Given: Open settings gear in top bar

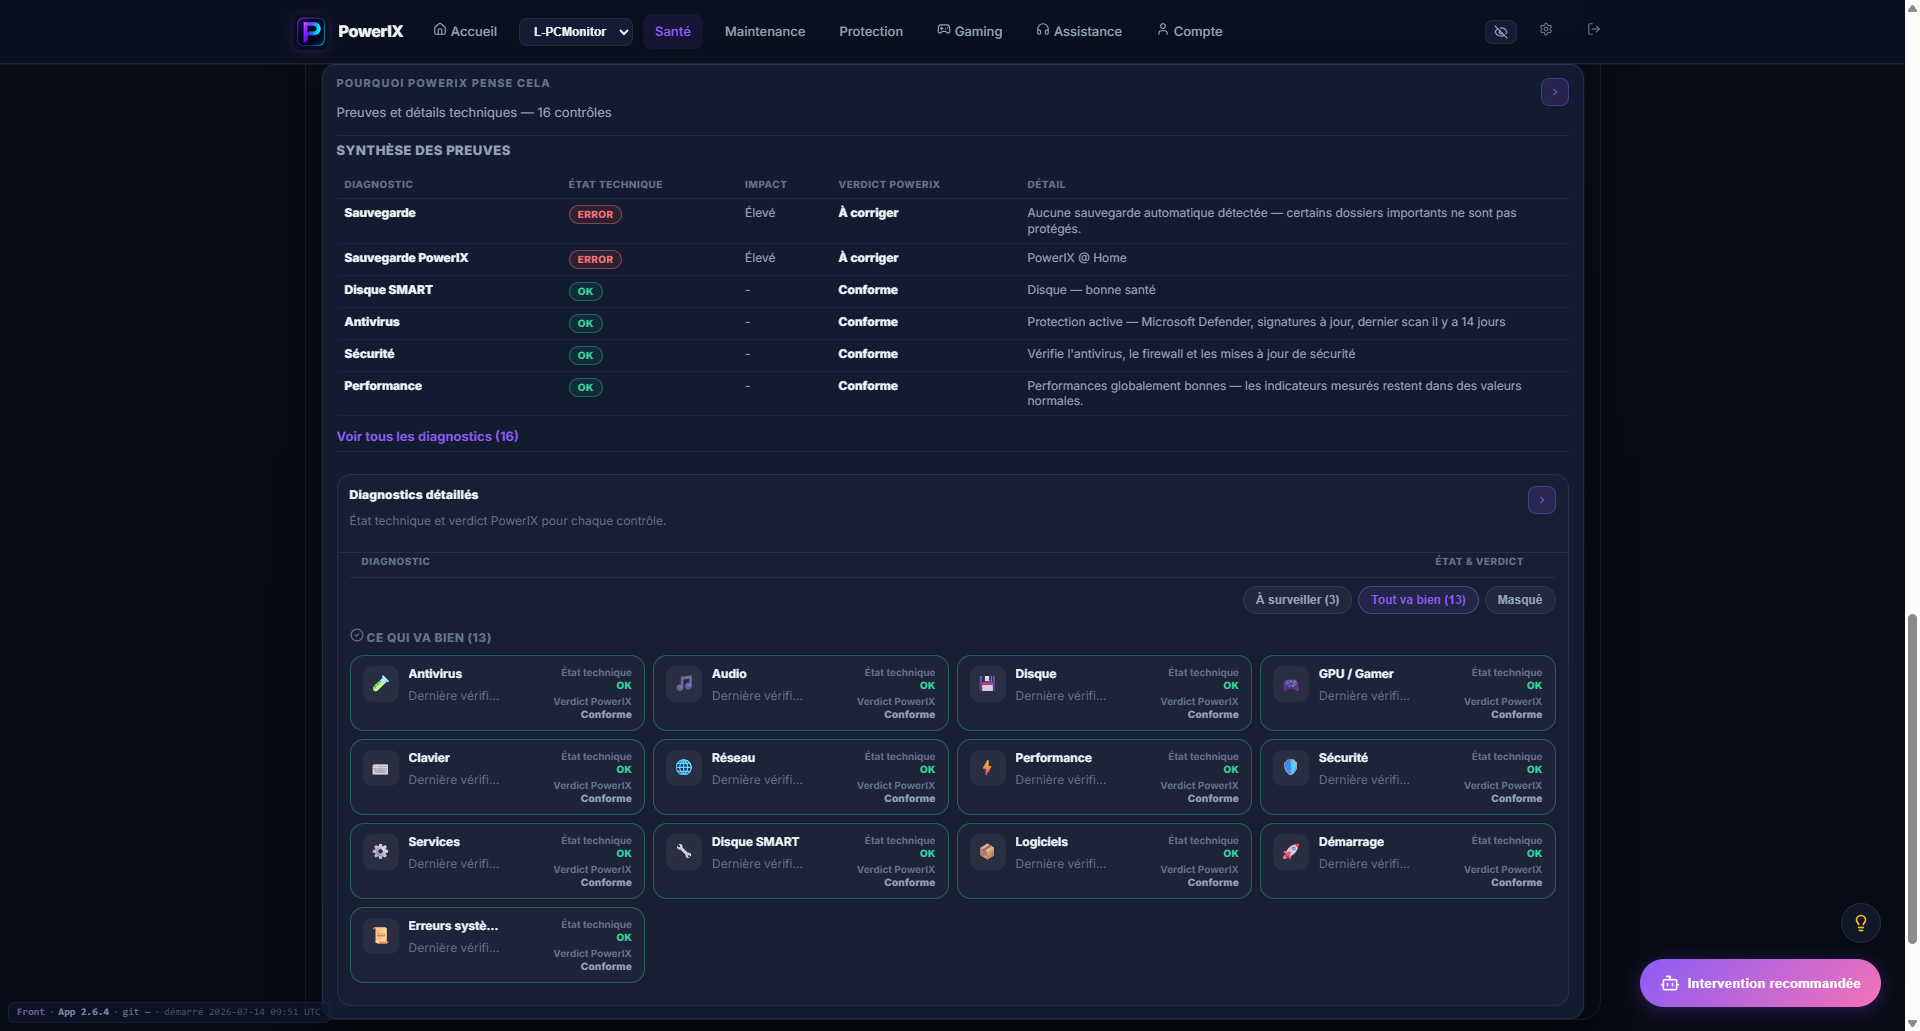Looking at the screenshot, I should tap(1546, 29).
